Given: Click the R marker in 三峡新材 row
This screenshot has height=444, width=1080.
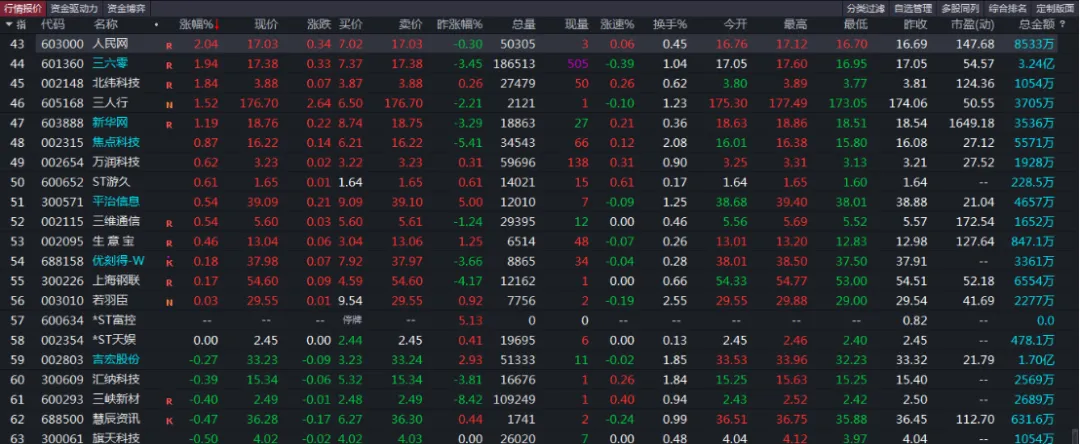Looking at the screenshot, I should tap(169, 401).
